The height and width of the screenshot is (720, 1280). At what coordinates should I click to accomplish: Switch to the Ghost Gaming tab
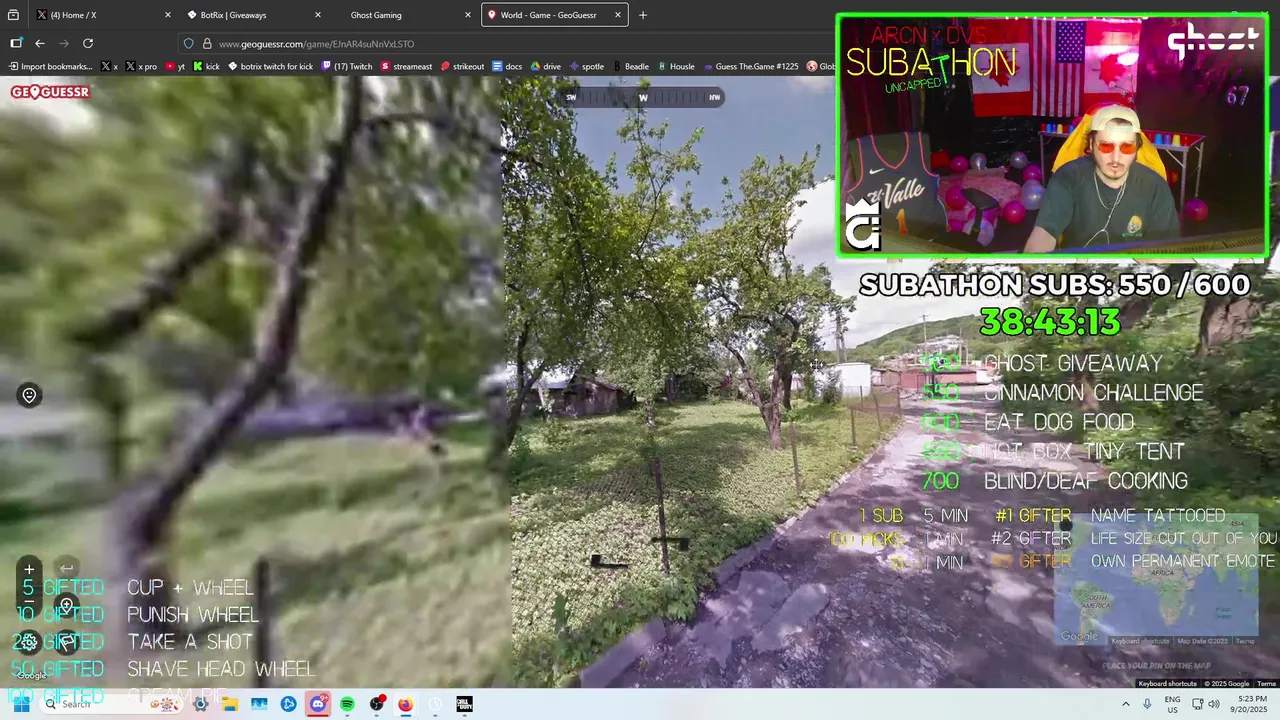click(404, 15)
